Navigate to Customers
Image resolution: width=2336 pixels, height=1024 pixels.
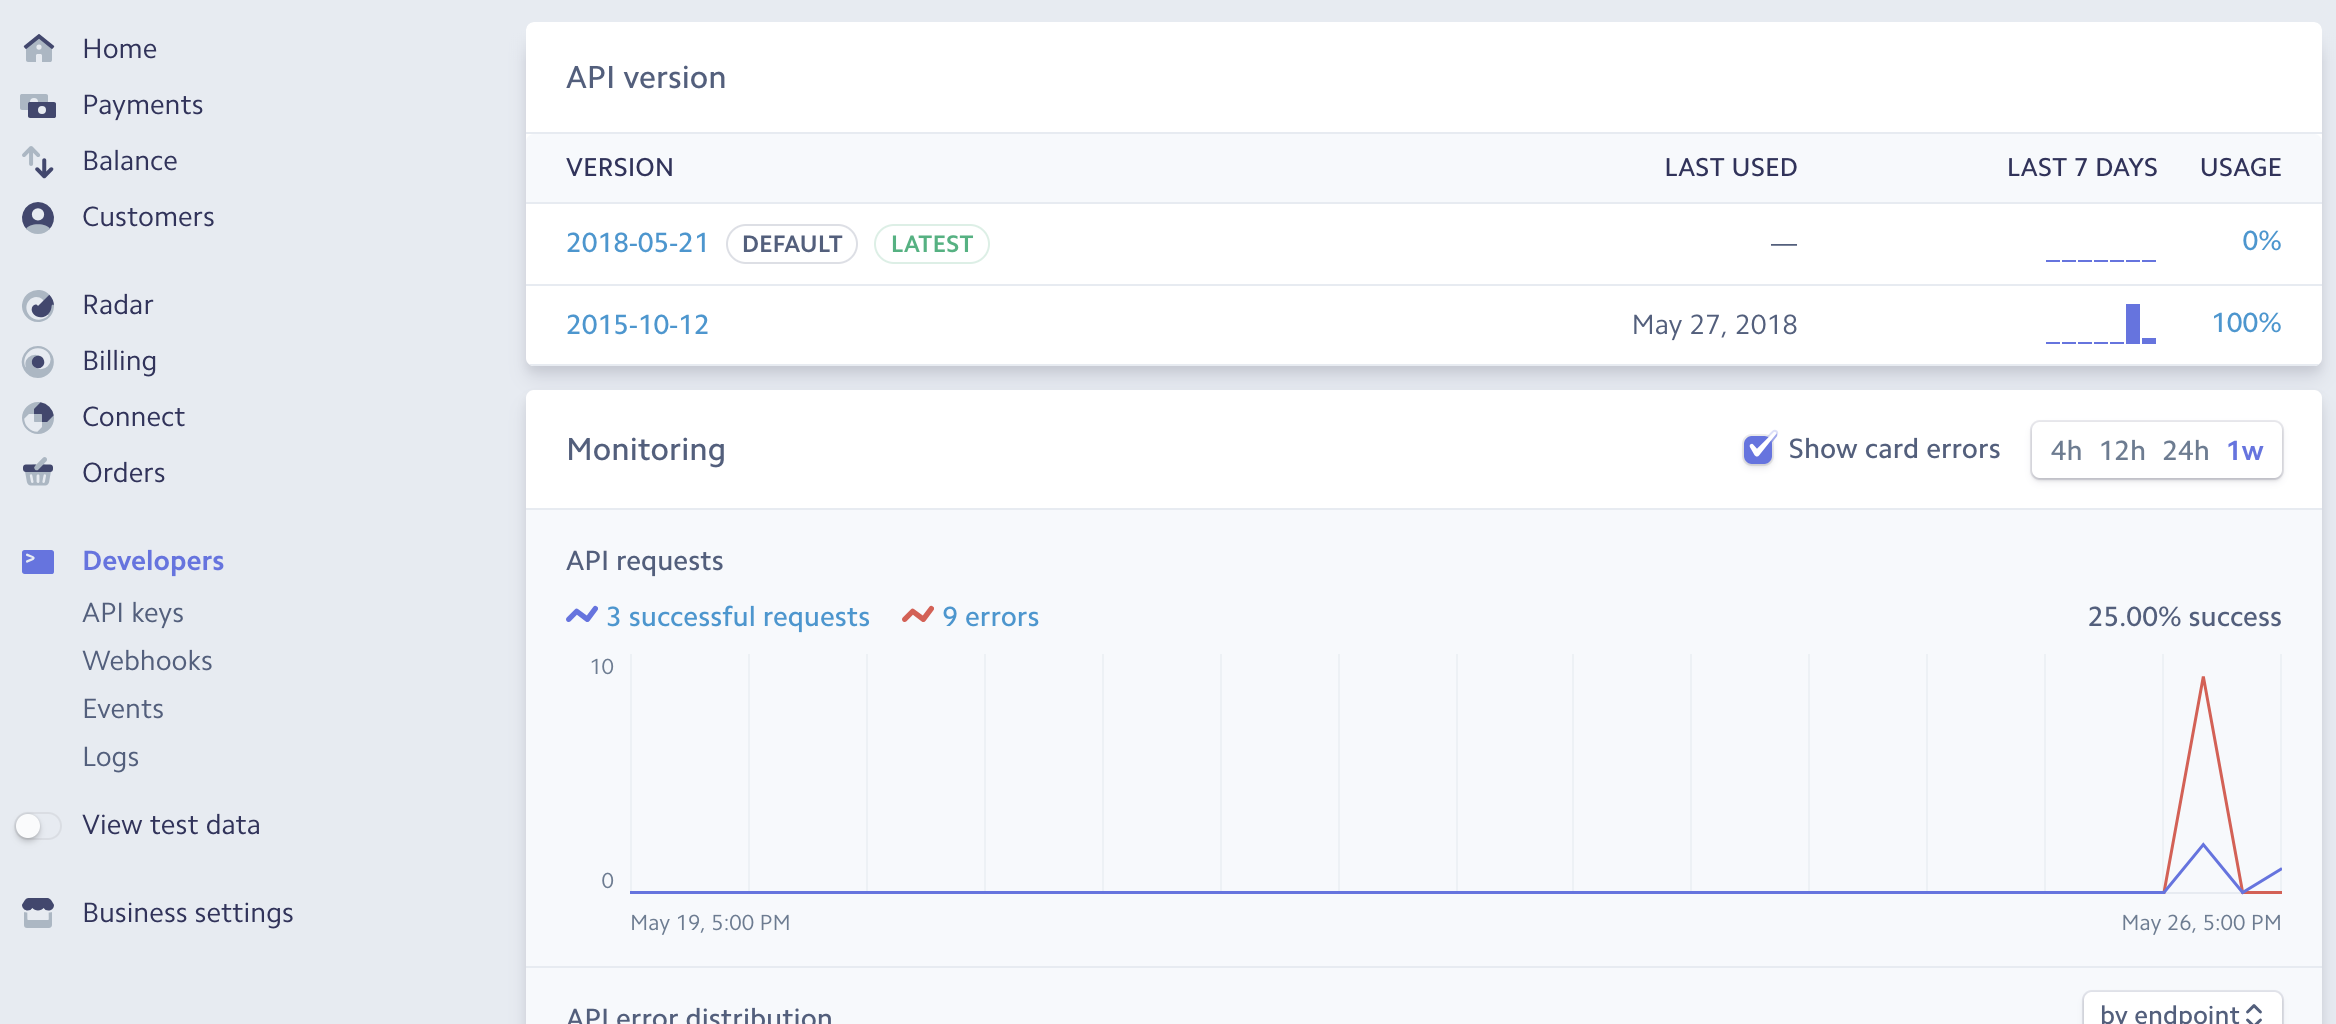(x=148, y=216)
